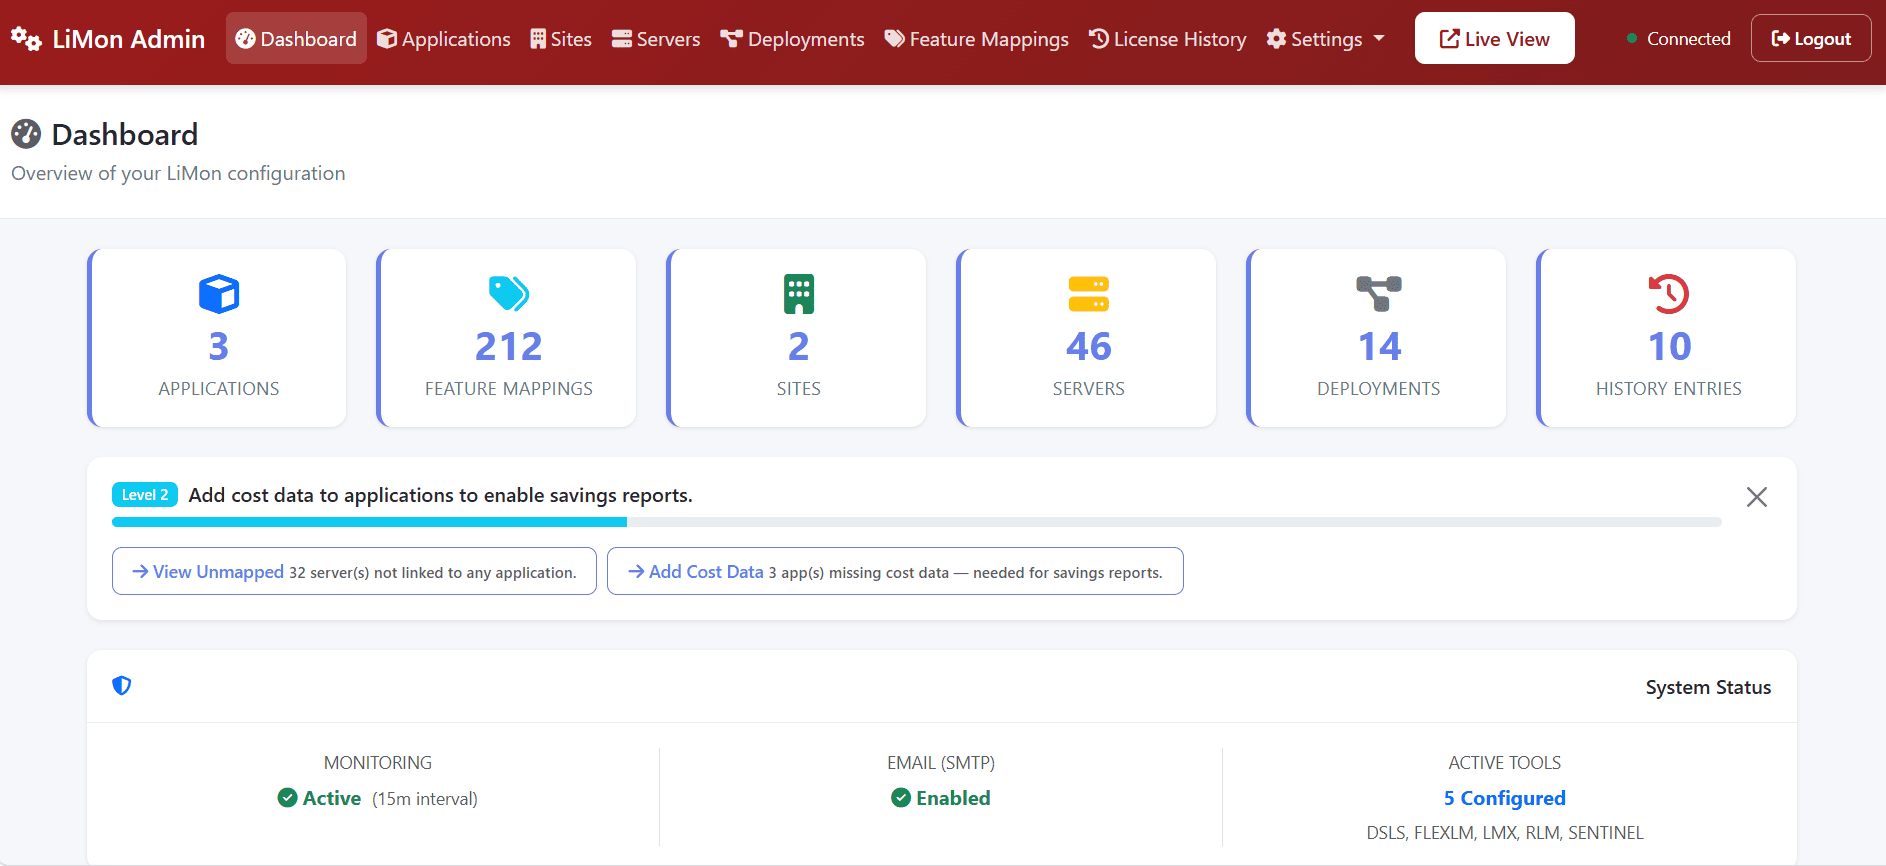Navigate to the Deployments nav item

pyautogui.click(x=792, y=39)
